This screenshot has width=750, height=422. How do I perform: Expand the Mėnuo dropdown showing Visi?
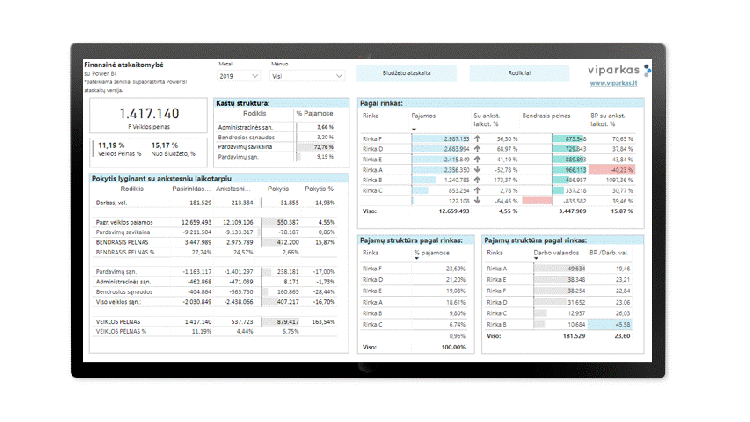click(x=306, y=75)
